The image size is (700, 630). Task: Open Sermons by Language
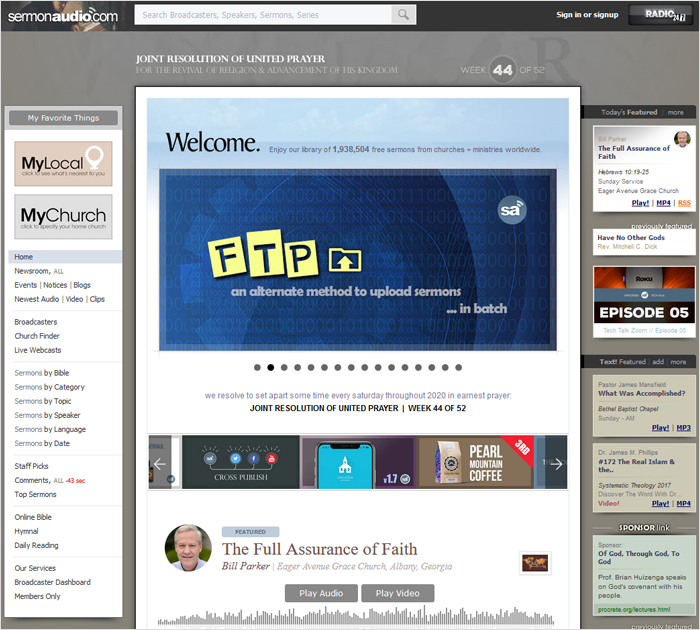click(x=50, y=430)
